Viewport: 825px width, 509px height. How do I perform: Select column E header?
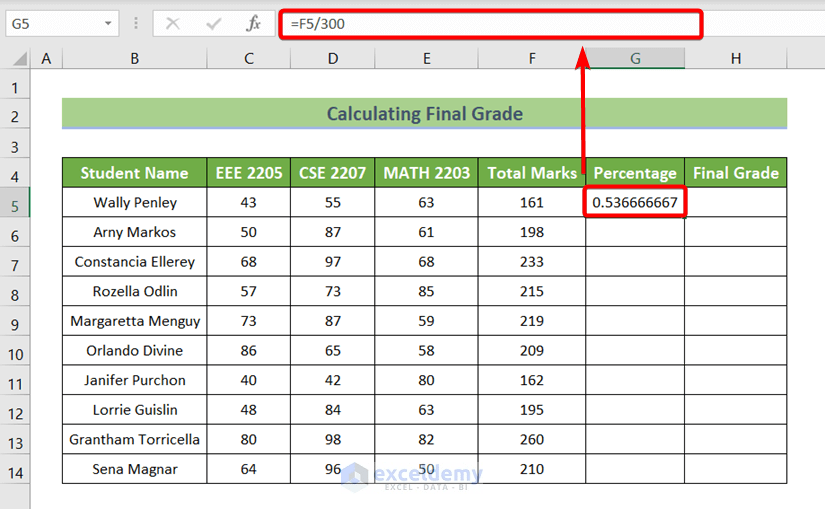(x=427, y=58)
